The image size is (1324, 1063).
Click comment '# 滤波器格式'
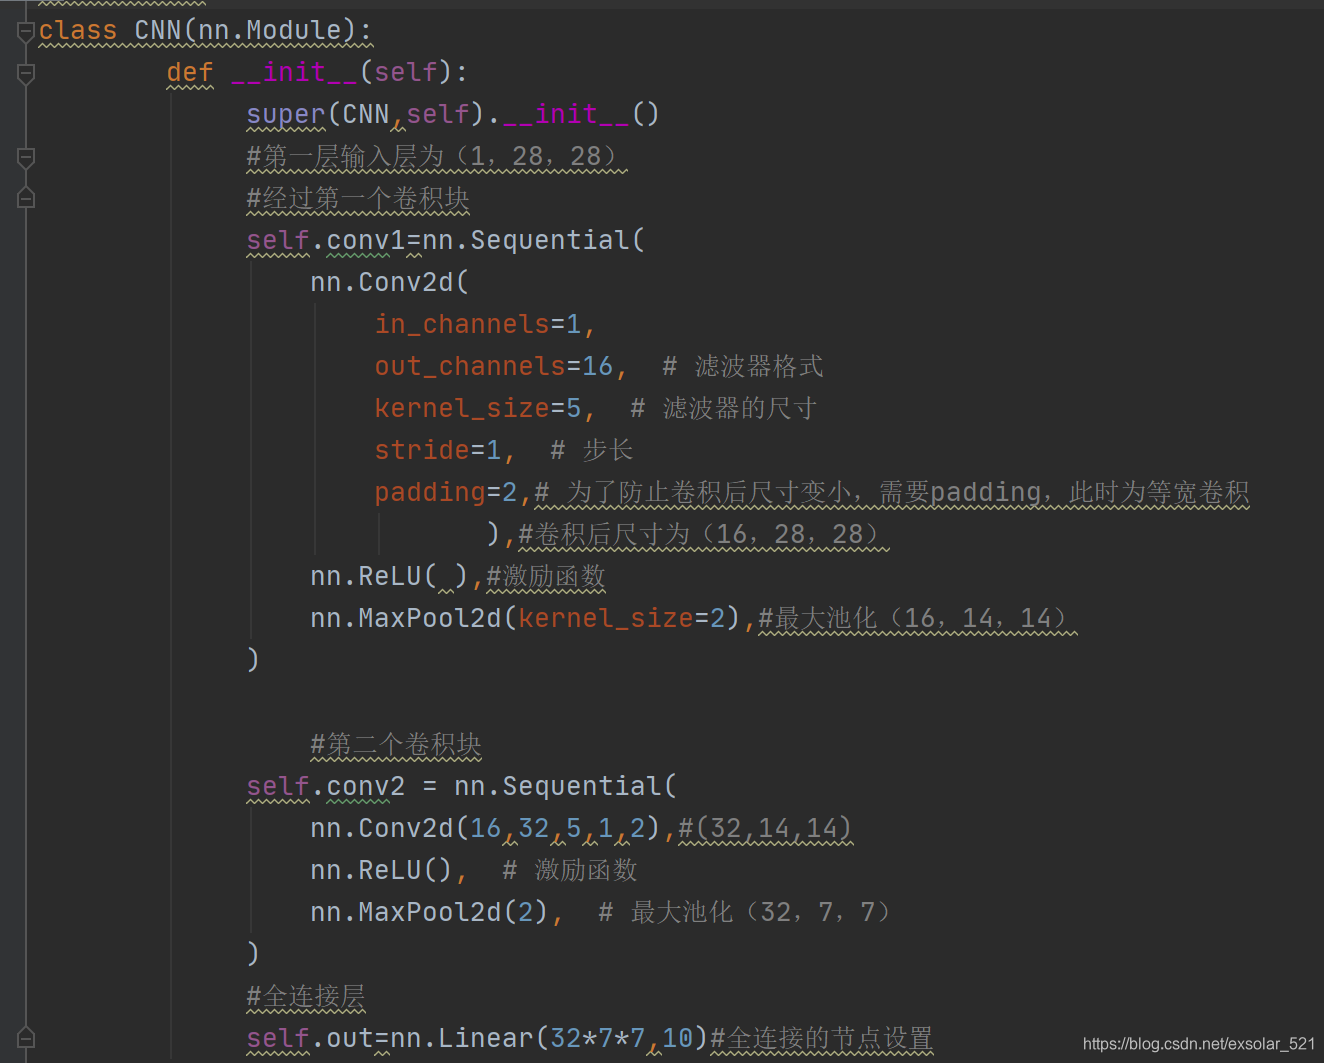tap(743, 367)
